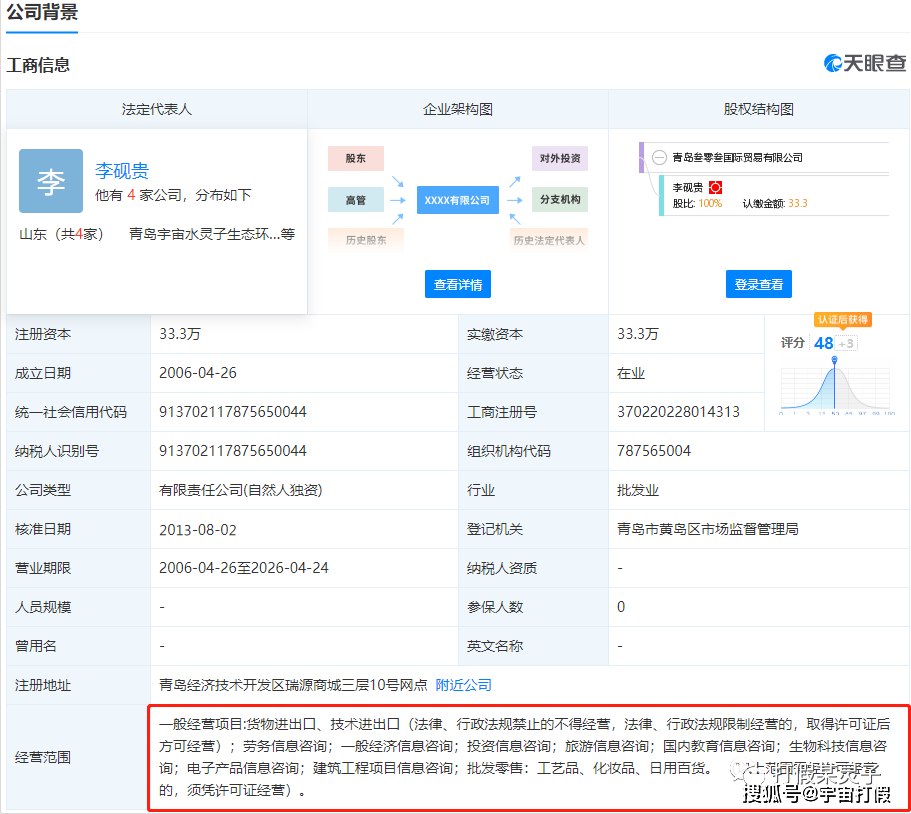
Task: Click the 有限责任公司(自然人独资) company type
Action: tap(241, 490)
